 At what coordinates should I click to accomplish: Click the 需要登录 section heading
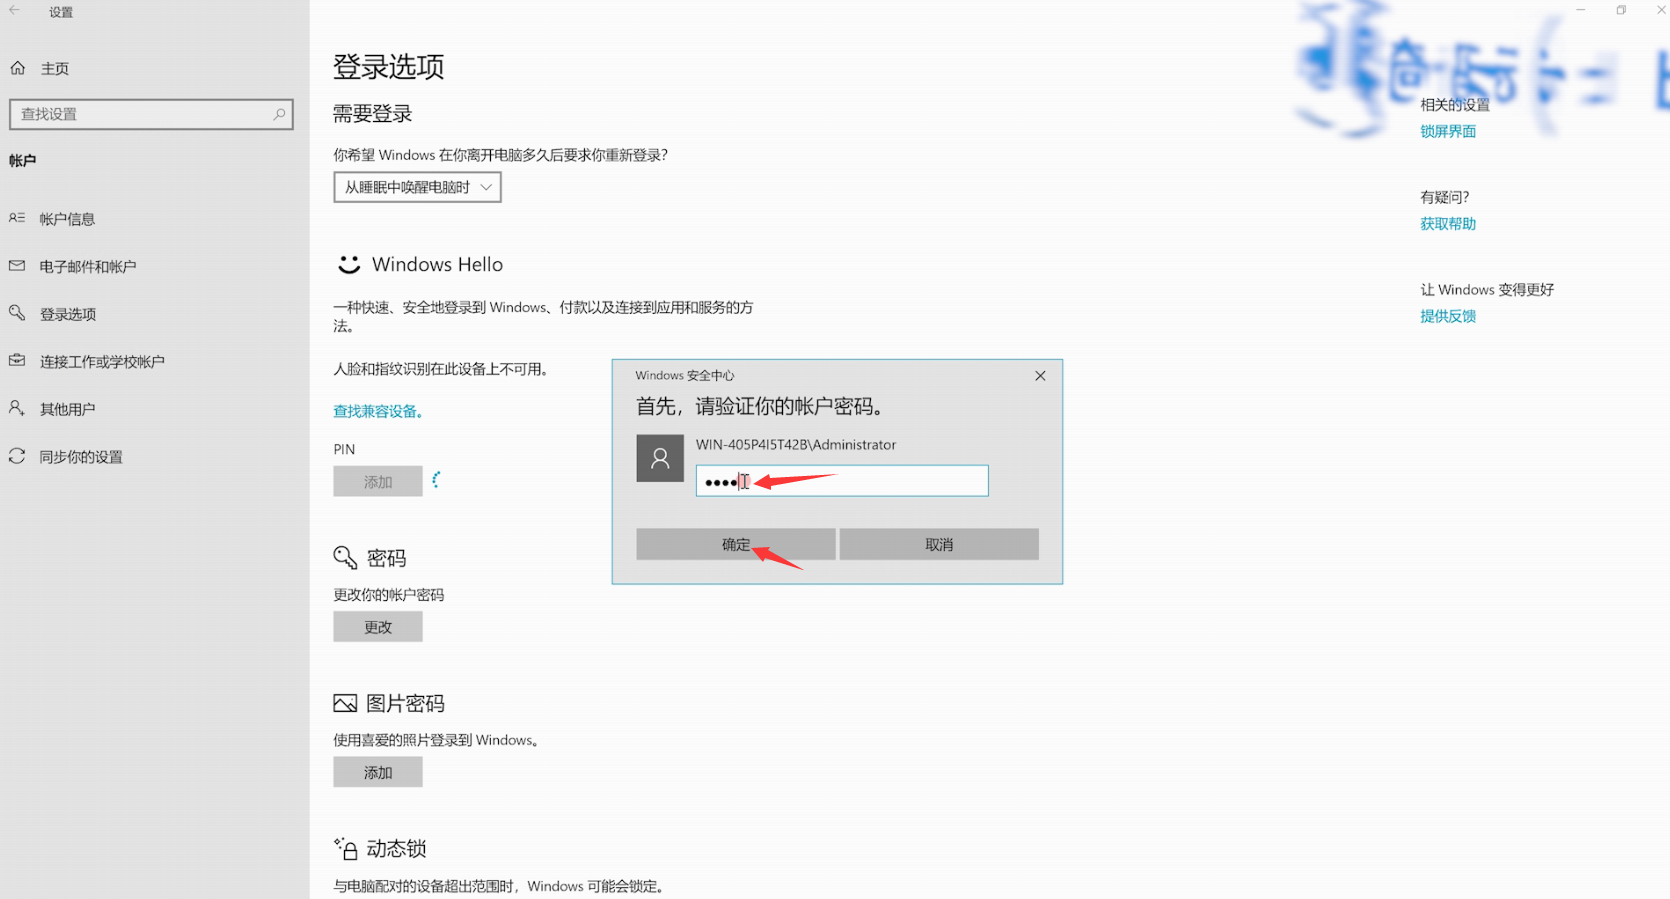(x=373, y=114)
